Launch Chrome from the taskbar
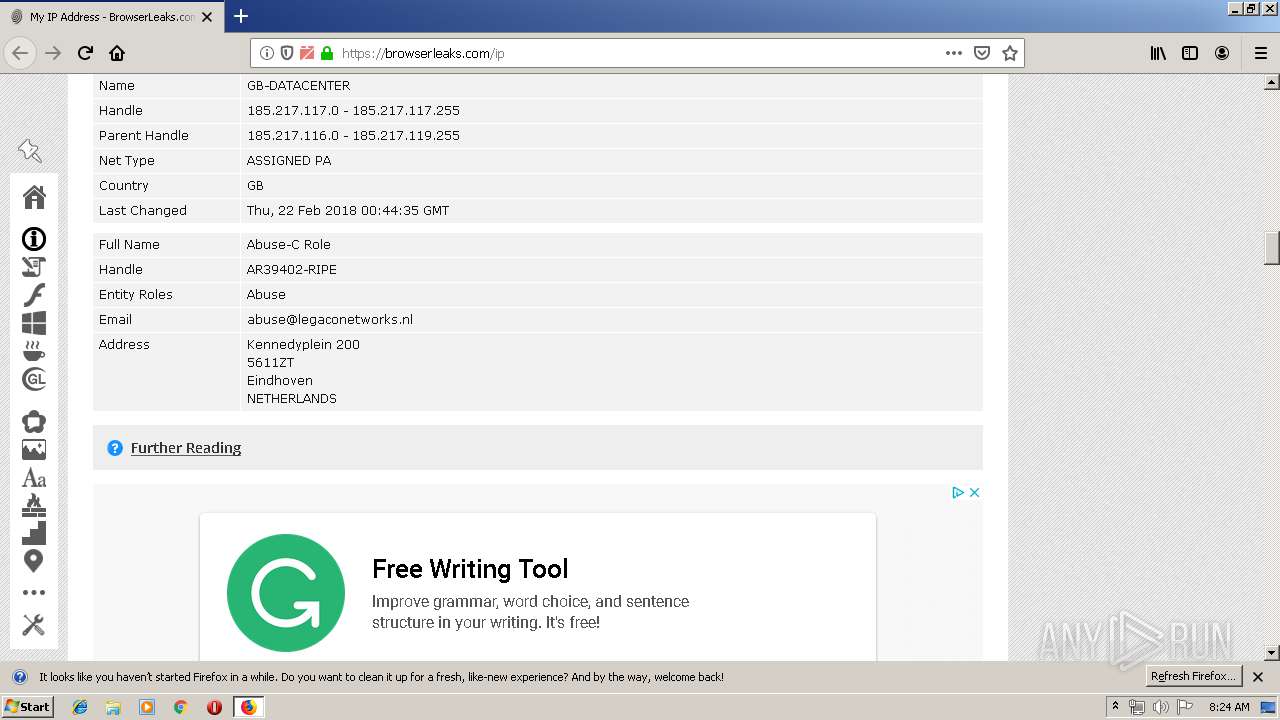This screenshot has width=1280, height=720. pos(180,707)
